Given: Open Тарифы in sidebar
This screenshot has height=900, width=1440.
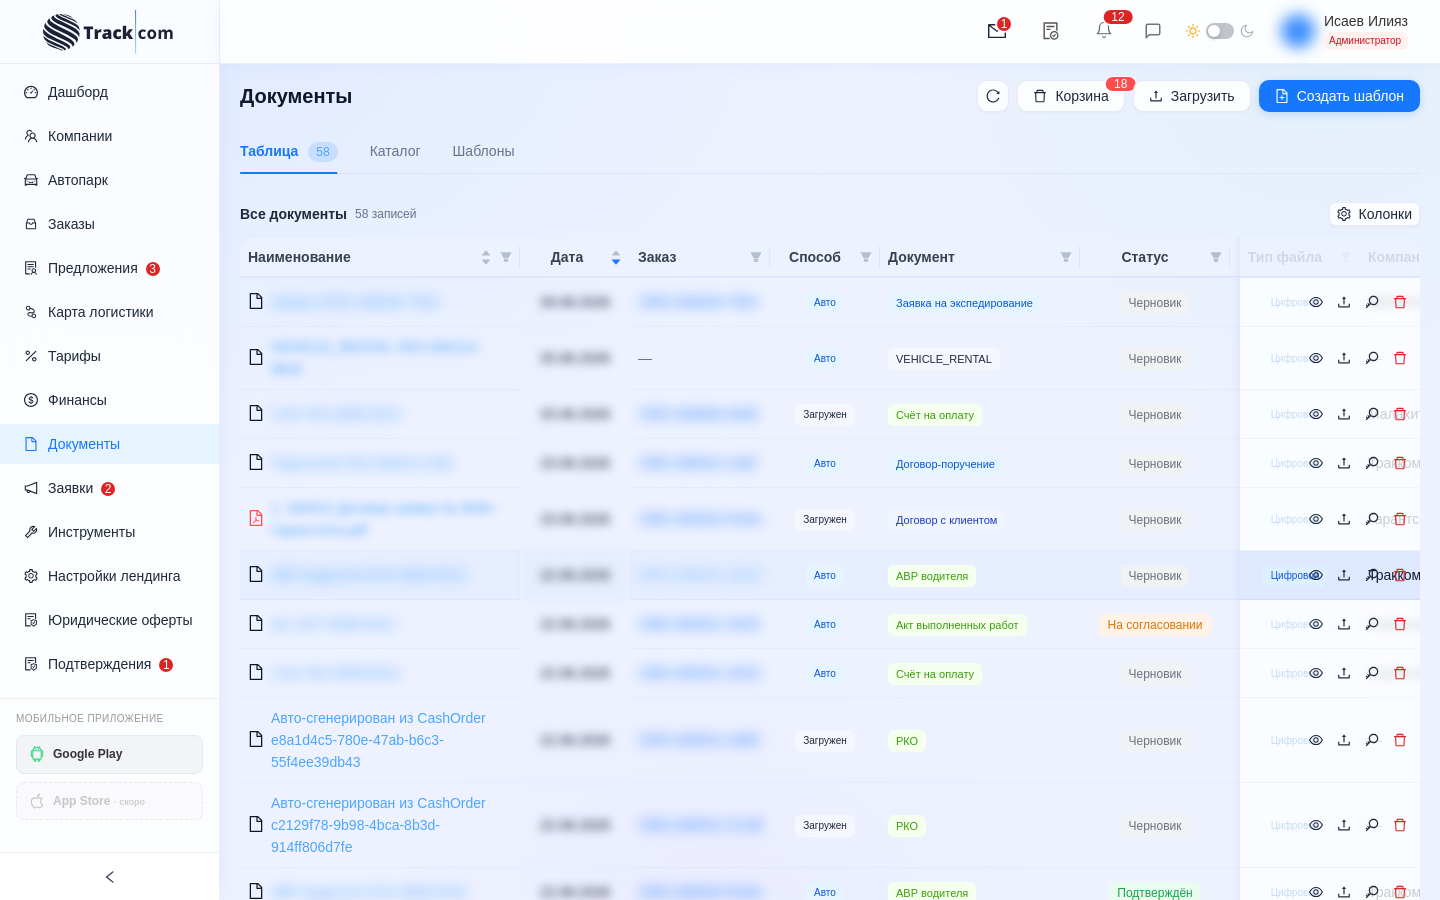Looking at the screenshot, I should click(110, 356).
